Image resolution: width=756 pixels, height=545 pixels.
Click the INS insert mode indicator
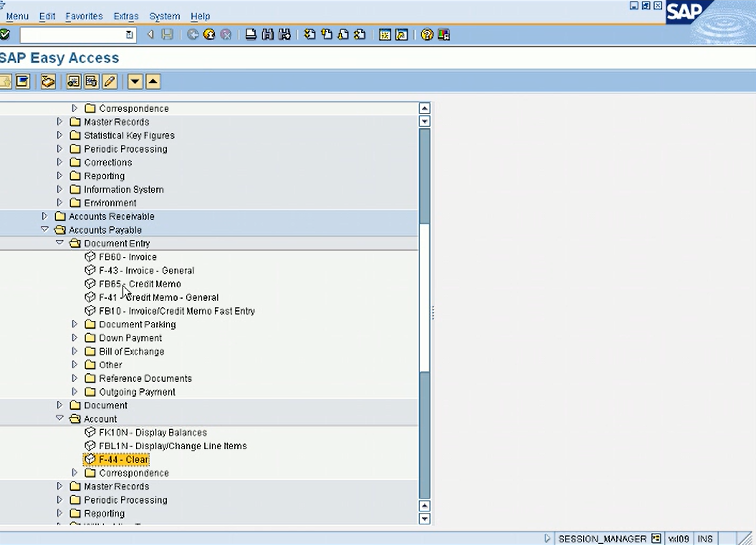click(705, 539)
